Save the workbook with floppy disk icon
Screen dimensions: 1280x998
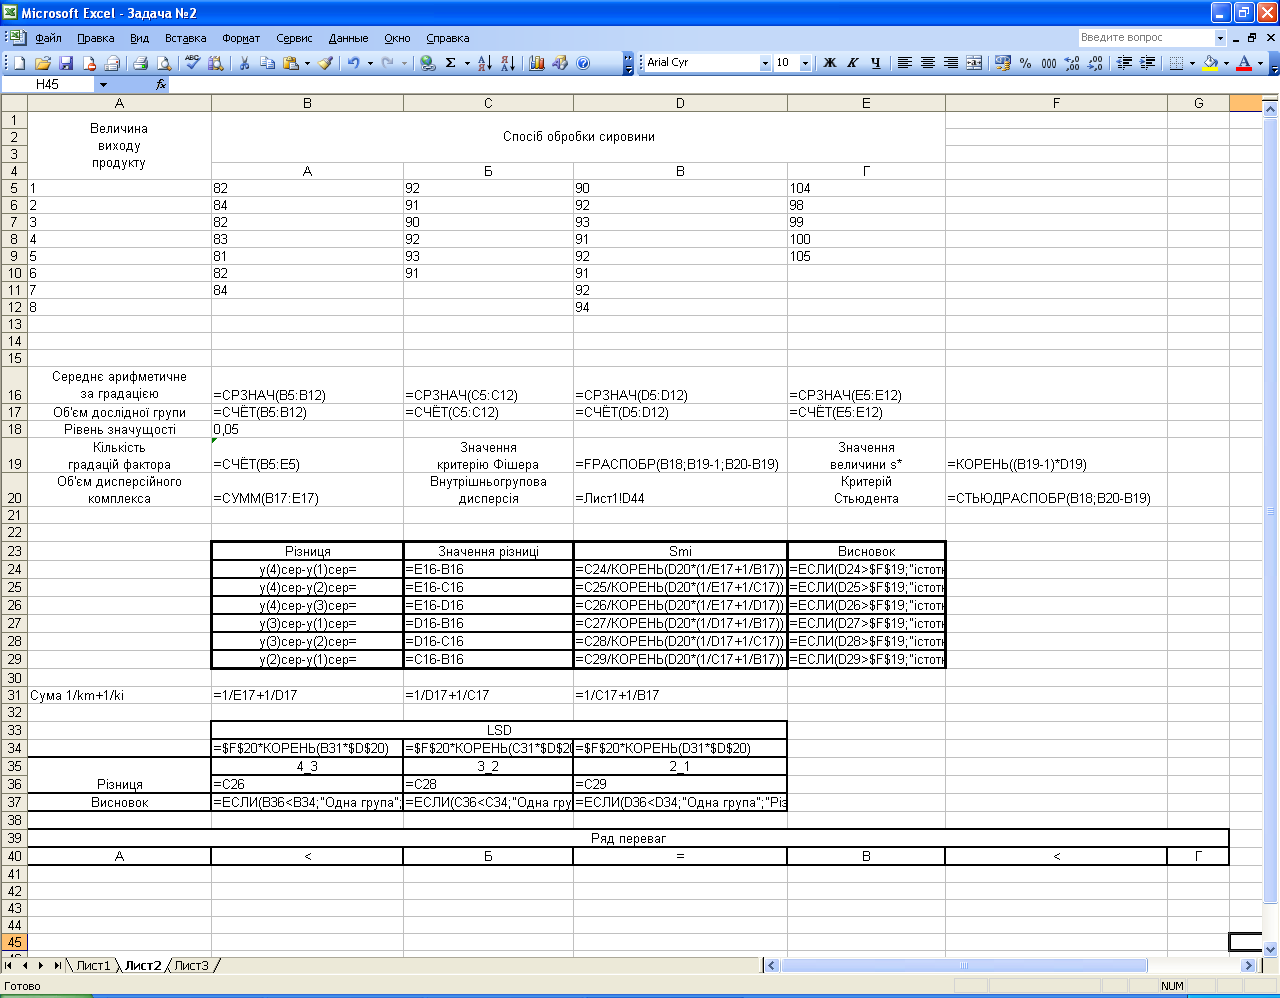(66, 63)
